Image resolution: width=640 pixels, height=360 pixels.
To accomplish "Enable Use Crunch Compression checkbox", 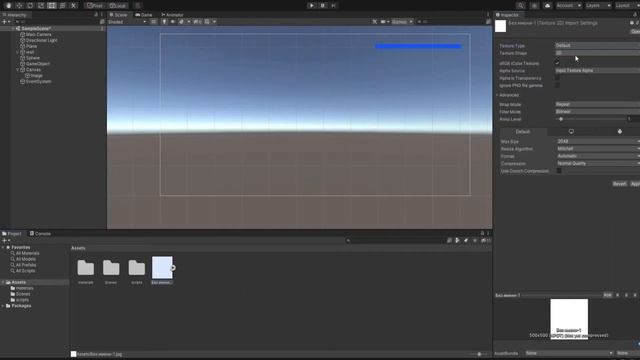I will (559, 171).
